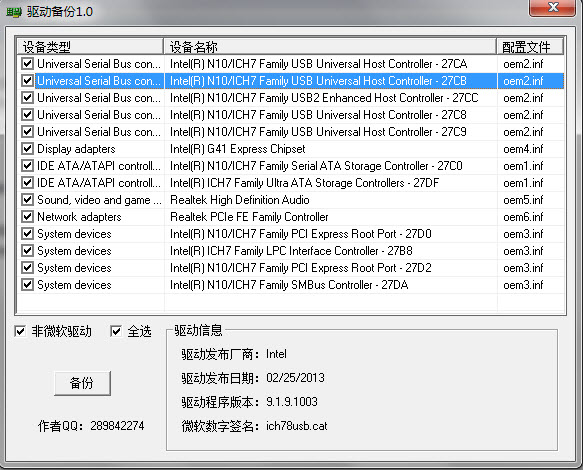The height and width of the screenshot is (470, 583).
Task: Click PCI Express Root Port - 27D0 name
Action: [x=300, y=234]
